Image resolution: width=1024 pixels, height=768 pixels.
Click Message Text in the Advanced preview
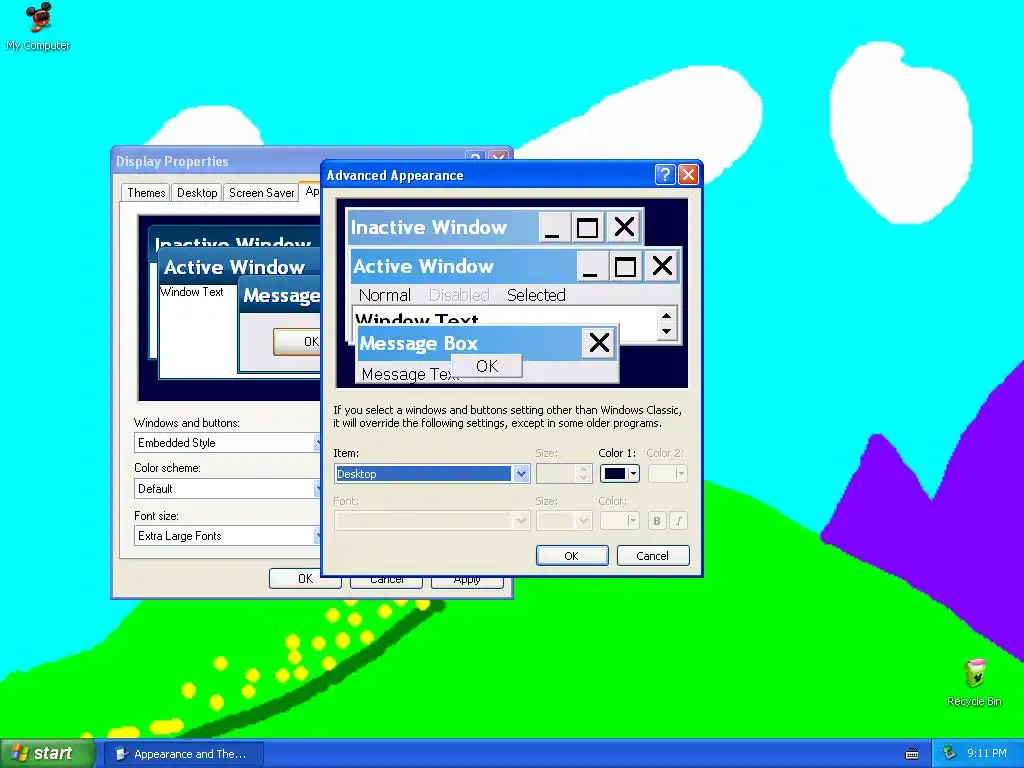tap(410, 374)
